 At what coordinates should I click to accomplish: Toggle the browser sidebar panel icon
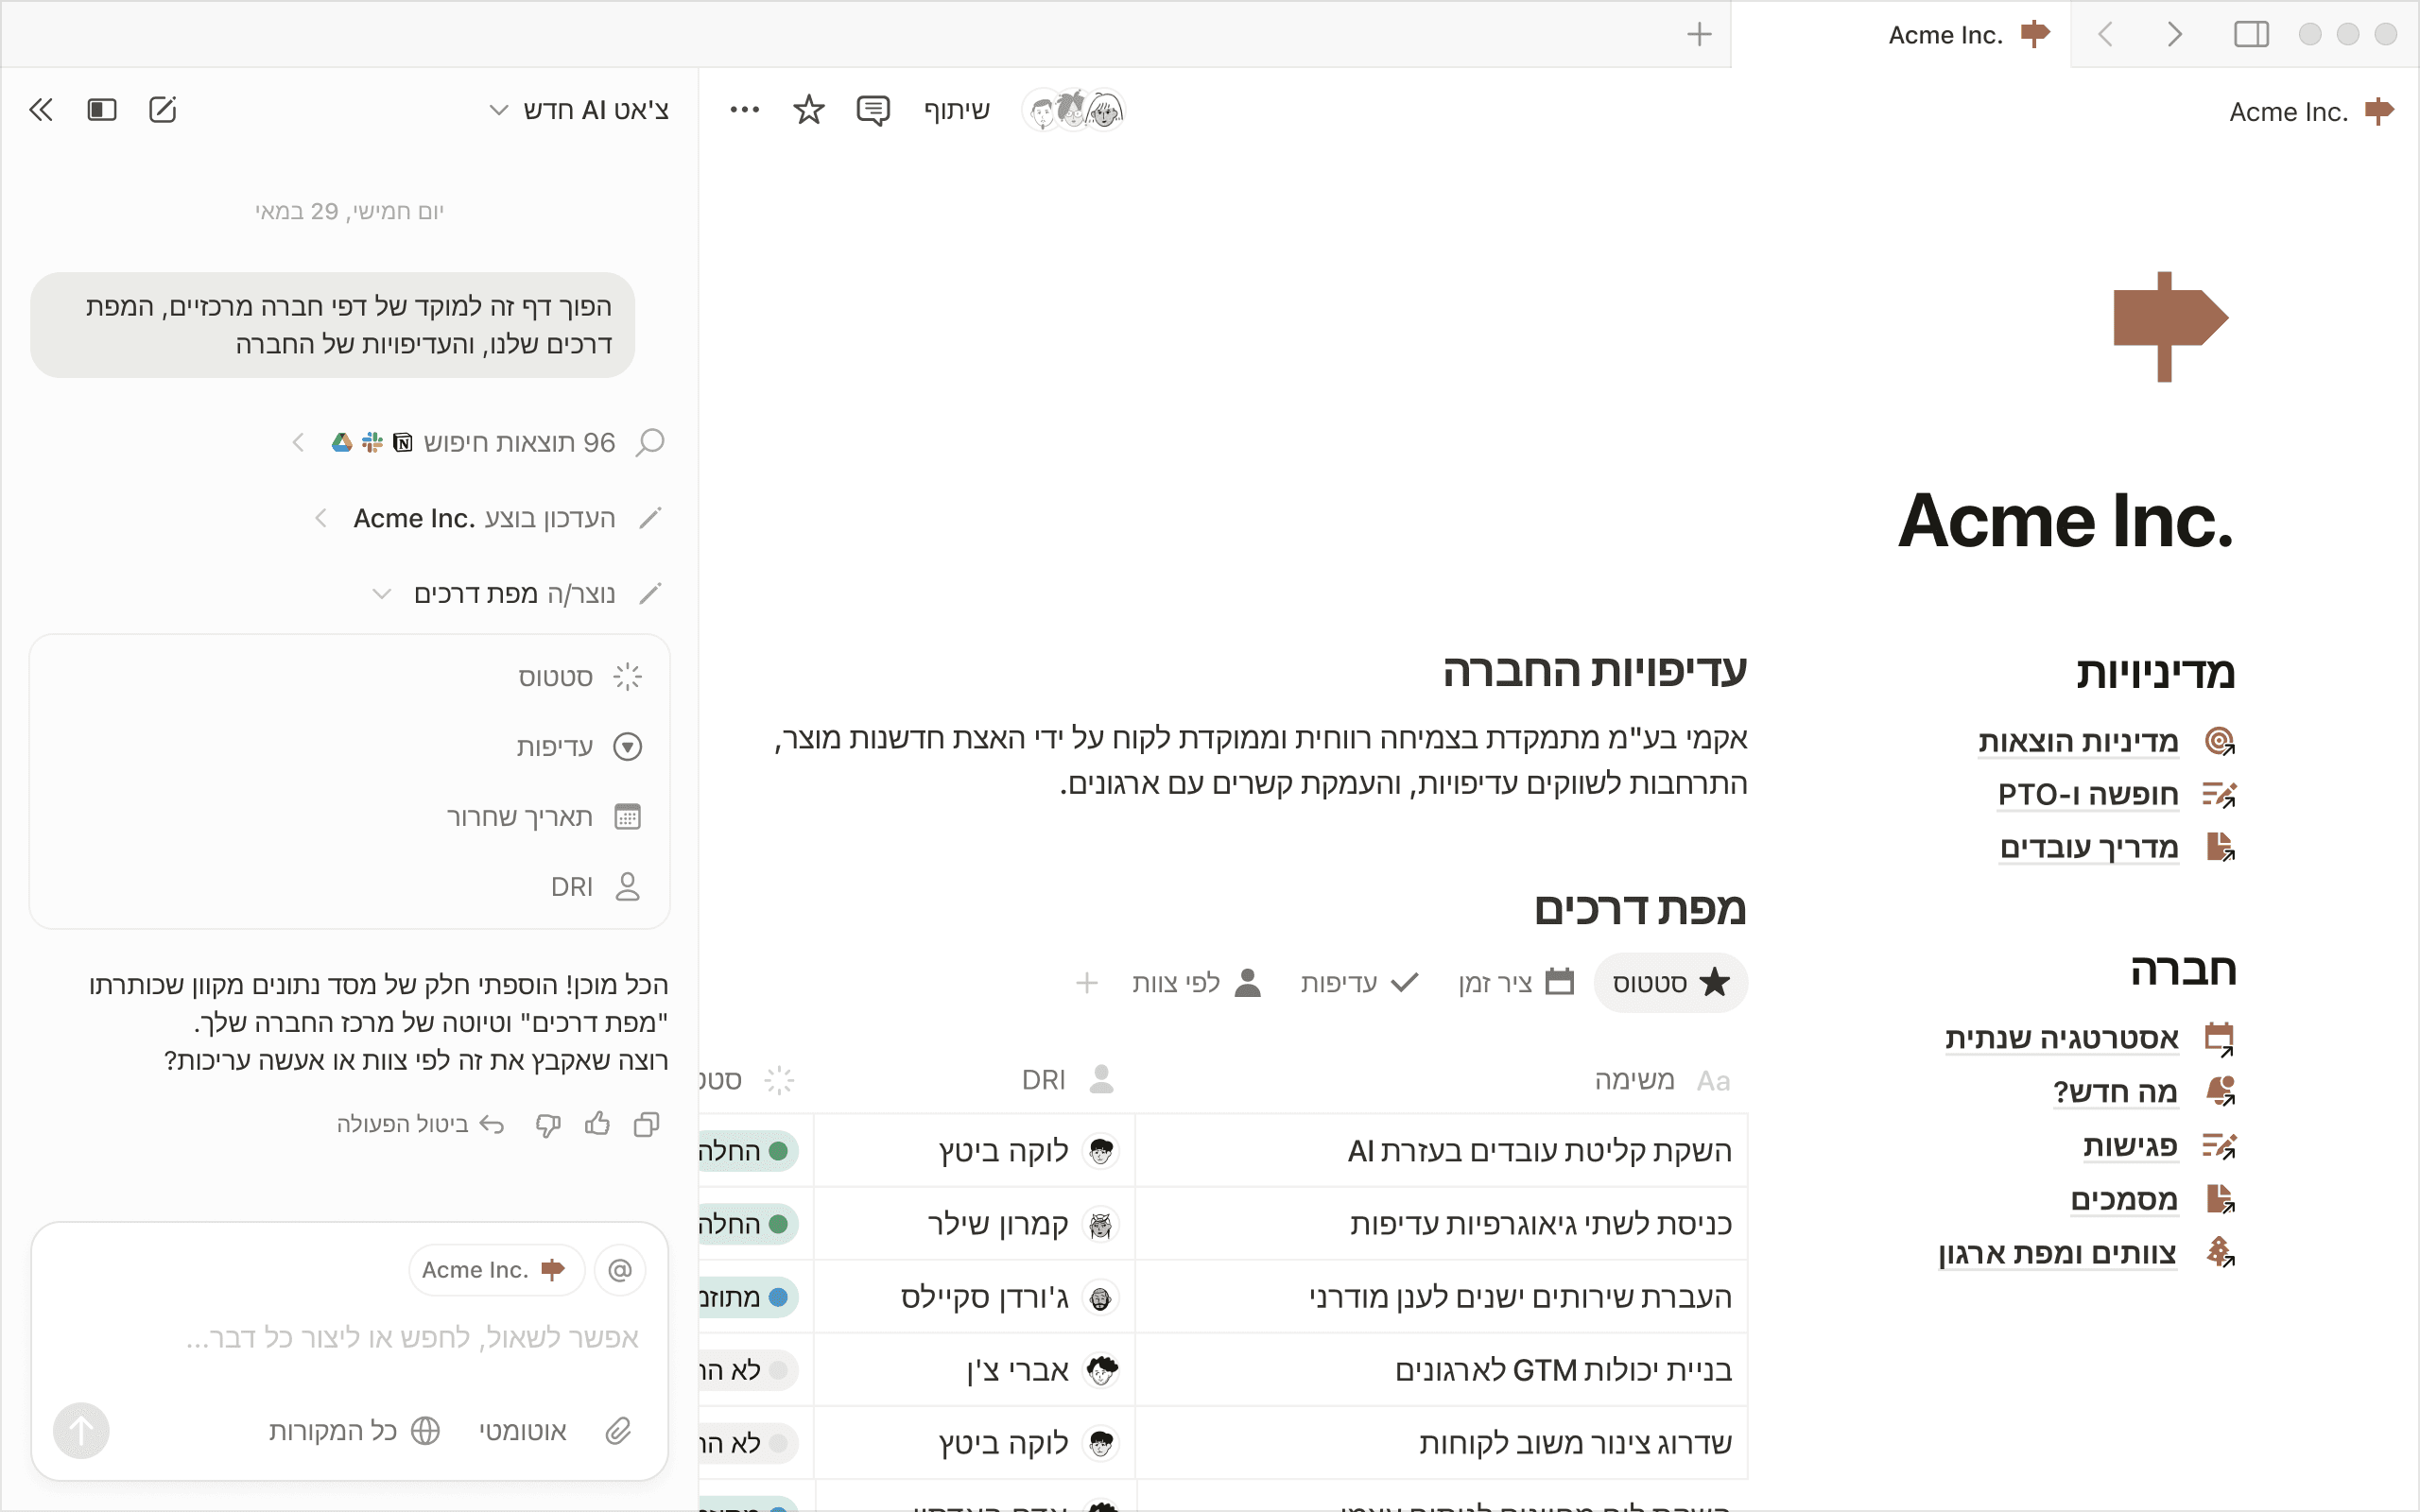point(2251,35)
